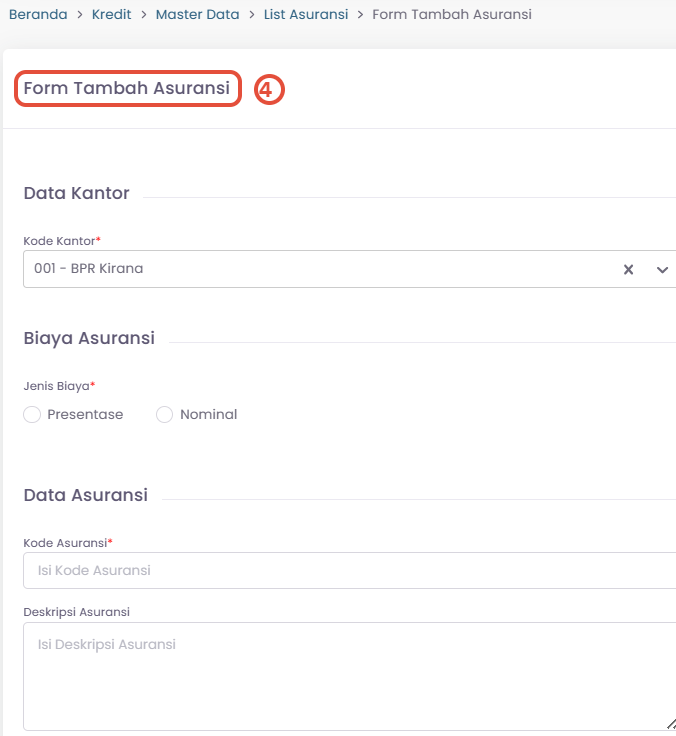Click the Data Kantor section heading
The width and height of the screenshot is (676, 736).
pyautogui.click(x=77, y=193)
